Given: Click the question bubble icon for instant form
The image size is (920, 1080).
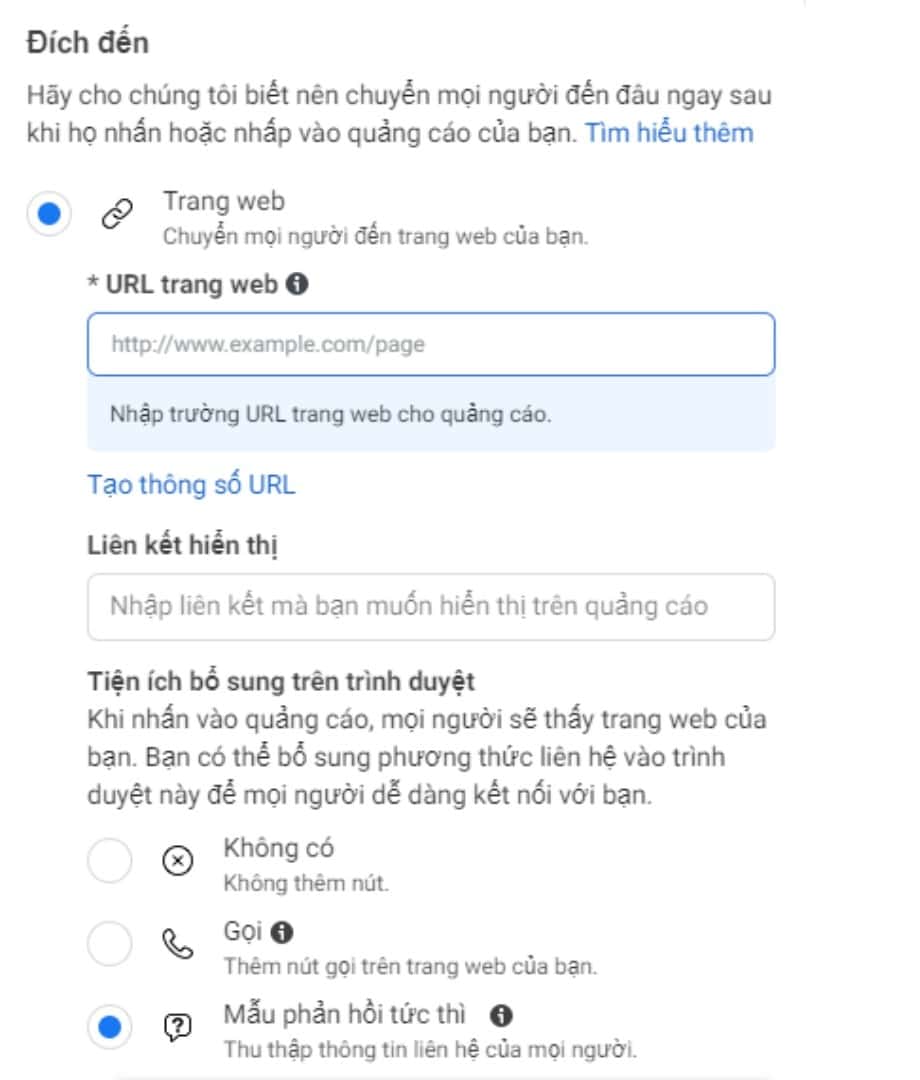Looking at the screenshot, I should point(177,1027).
